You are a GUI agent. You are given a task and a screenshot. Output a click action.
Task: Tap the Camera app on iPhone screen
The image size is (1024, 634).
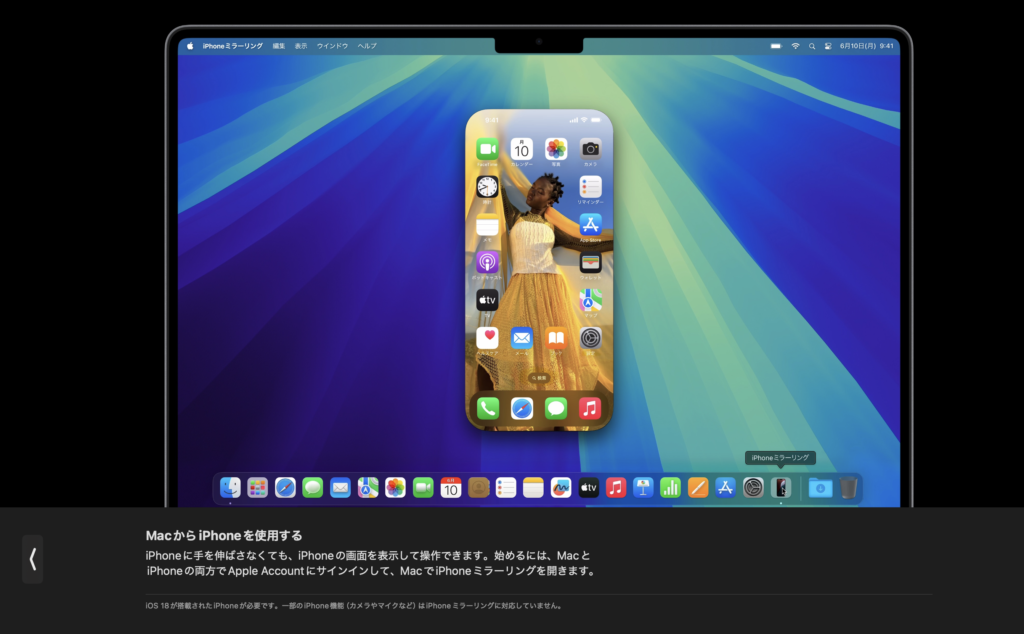pyautogui.click(x=590, y=149)
